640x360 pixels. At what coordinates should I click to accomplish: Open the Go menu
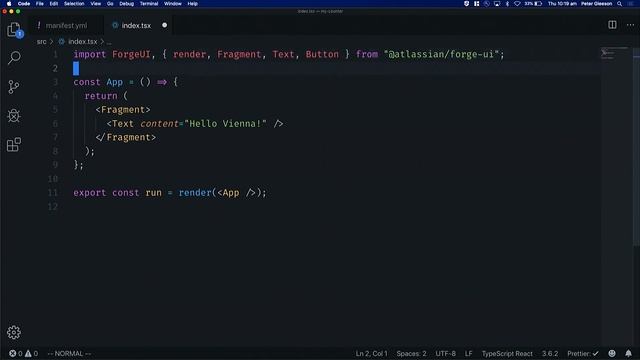[110, 4]
